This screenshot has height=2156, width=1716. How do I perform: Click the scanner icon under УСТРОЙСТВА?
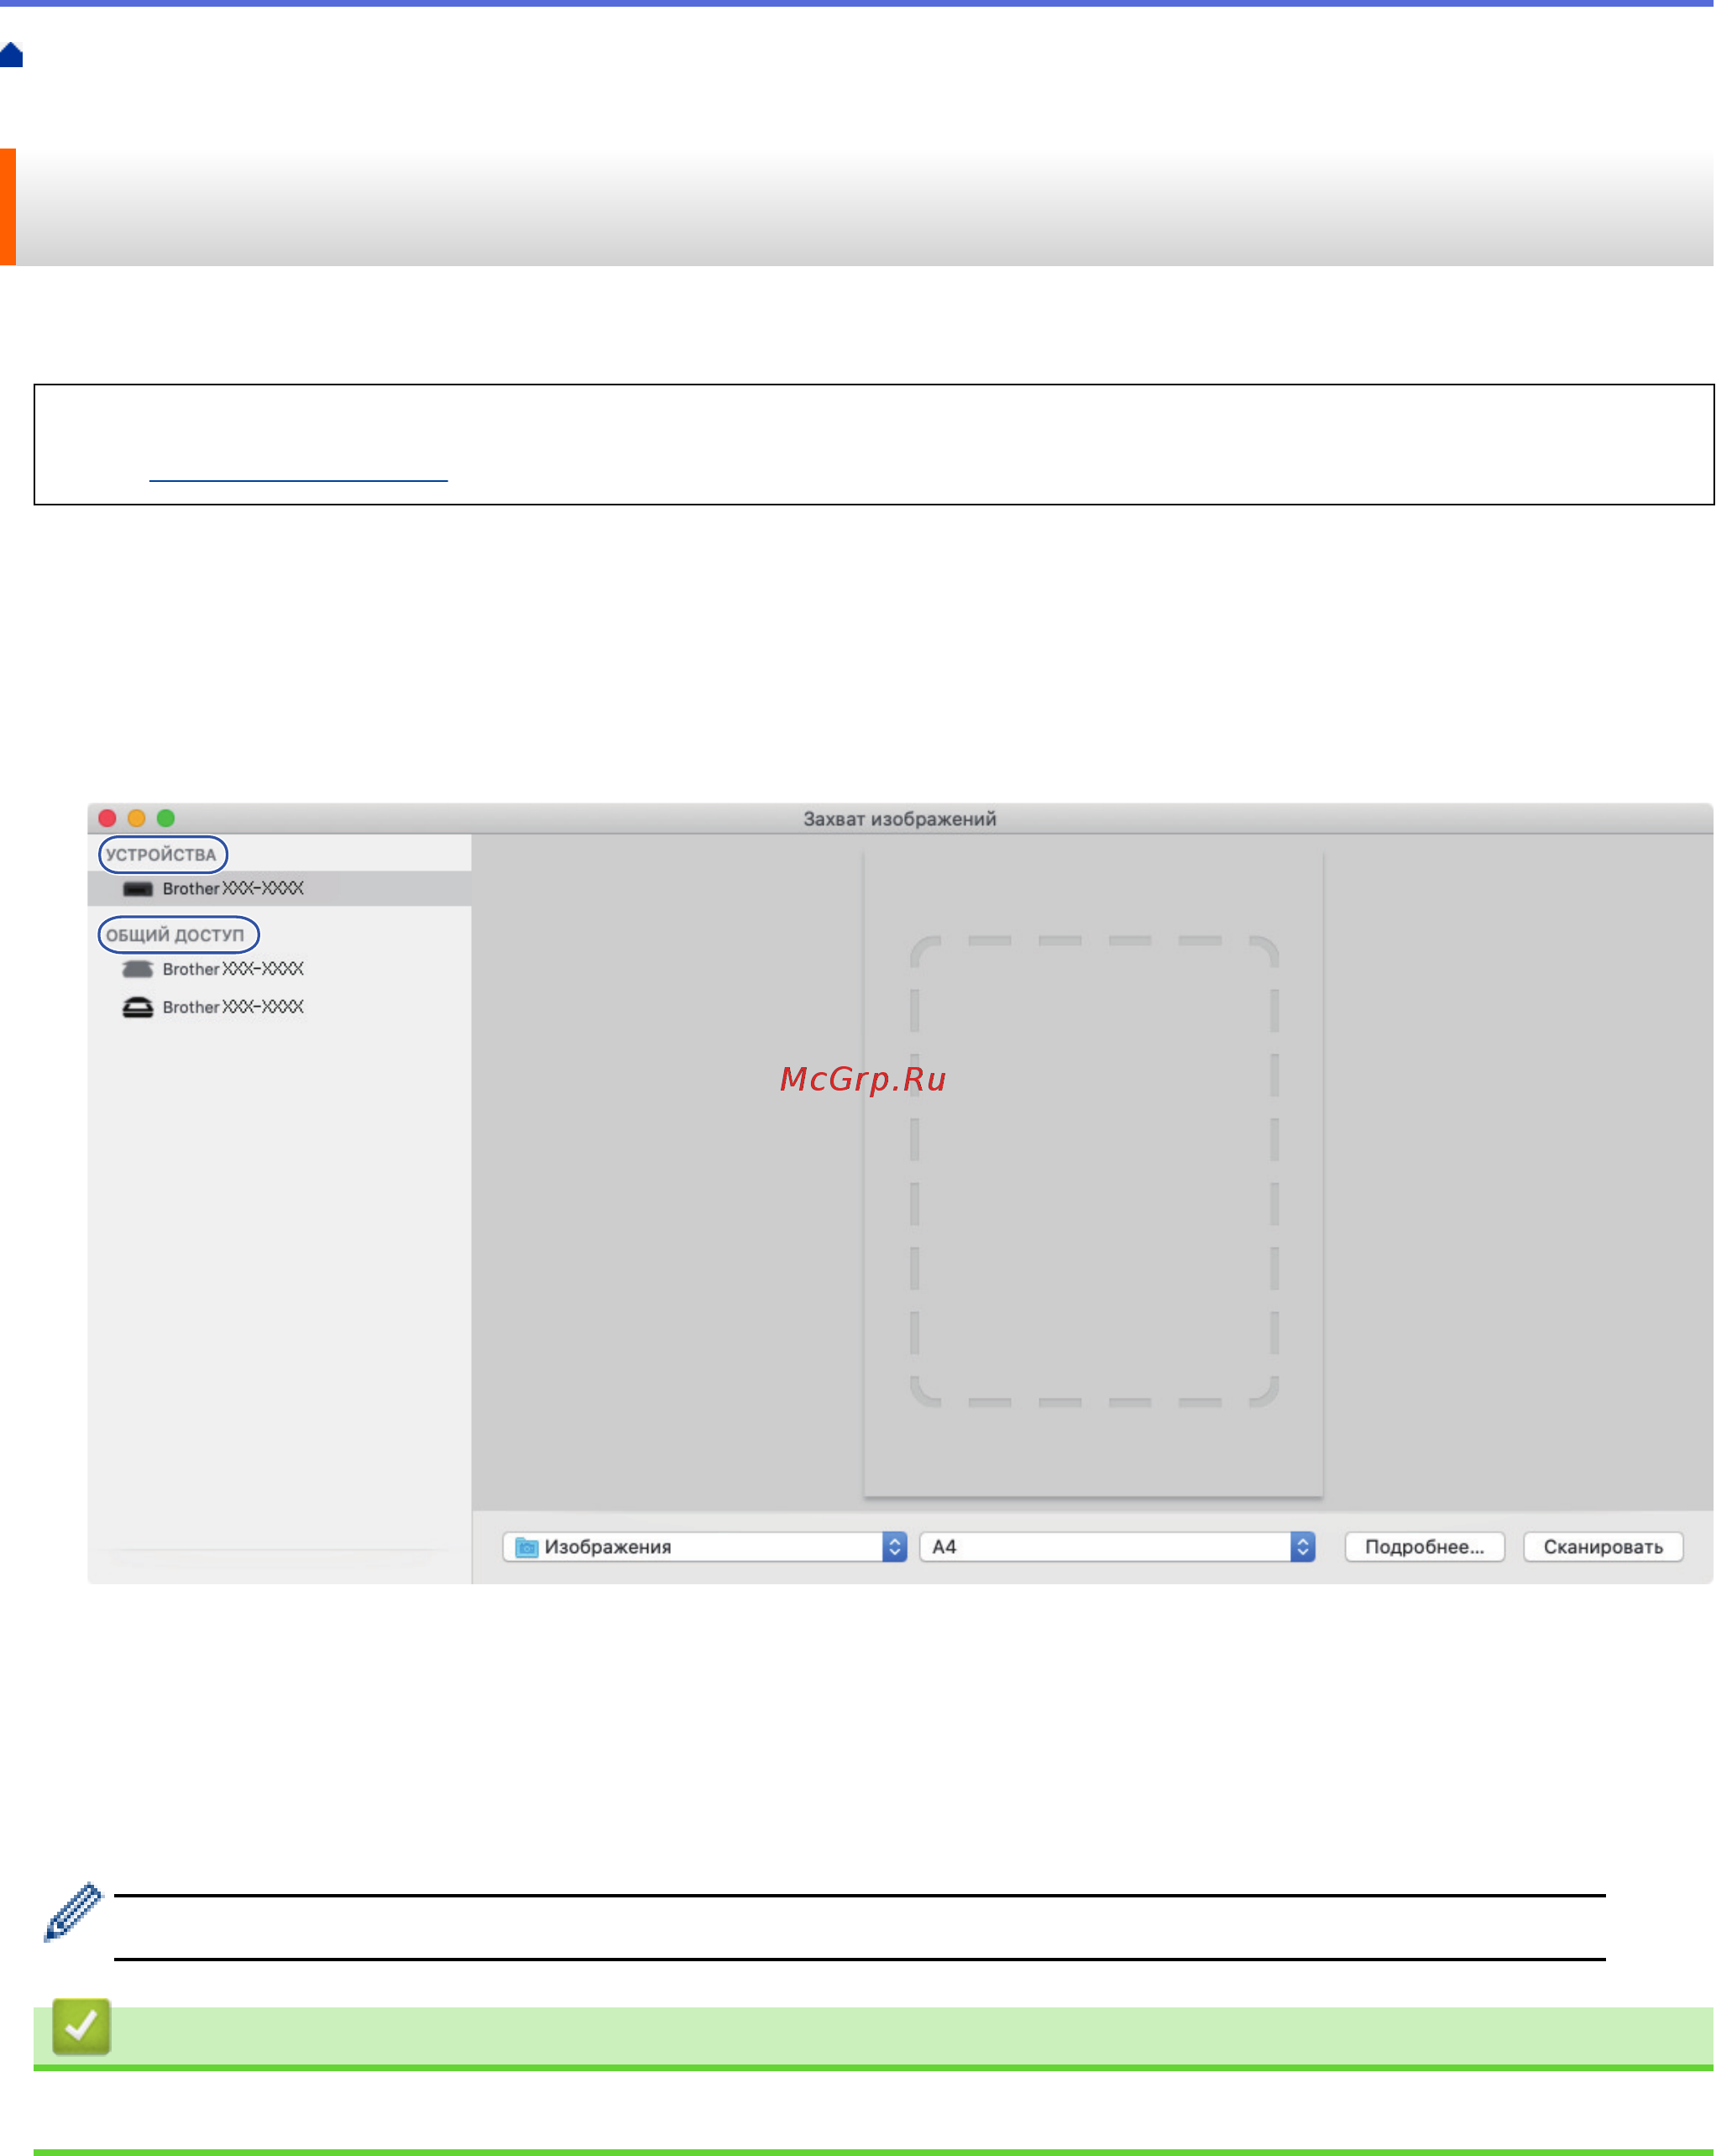point(137,889)
